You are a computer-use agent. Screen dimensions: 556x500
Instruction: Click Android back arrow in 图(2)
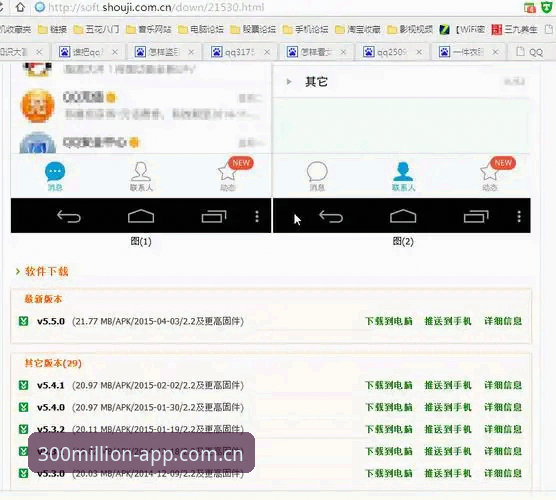[x=331, y=216]
